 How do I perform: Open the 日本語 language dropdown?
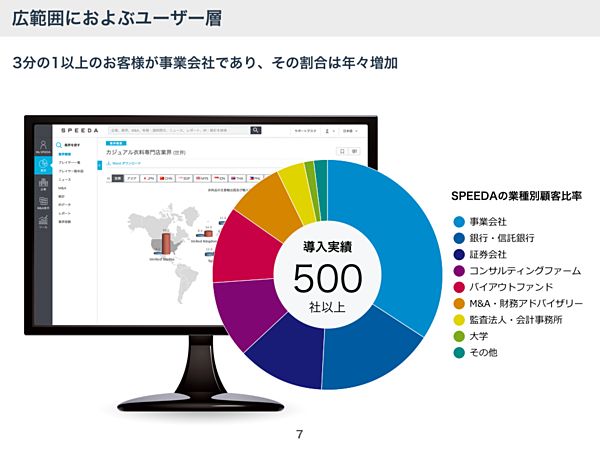point(348,130)
